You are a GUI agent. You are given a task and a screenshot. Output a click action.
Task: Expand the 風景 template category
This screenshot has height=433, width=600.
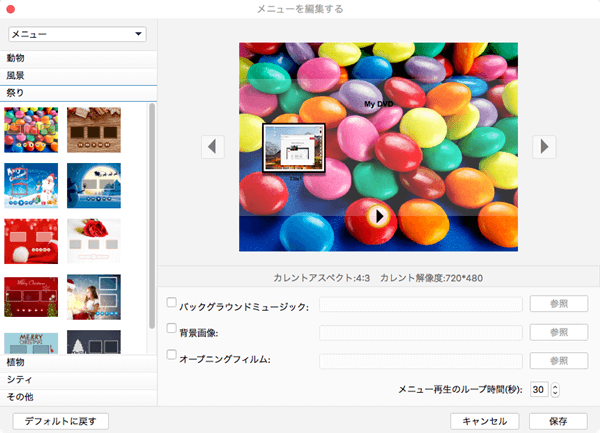tap(78, 75)
